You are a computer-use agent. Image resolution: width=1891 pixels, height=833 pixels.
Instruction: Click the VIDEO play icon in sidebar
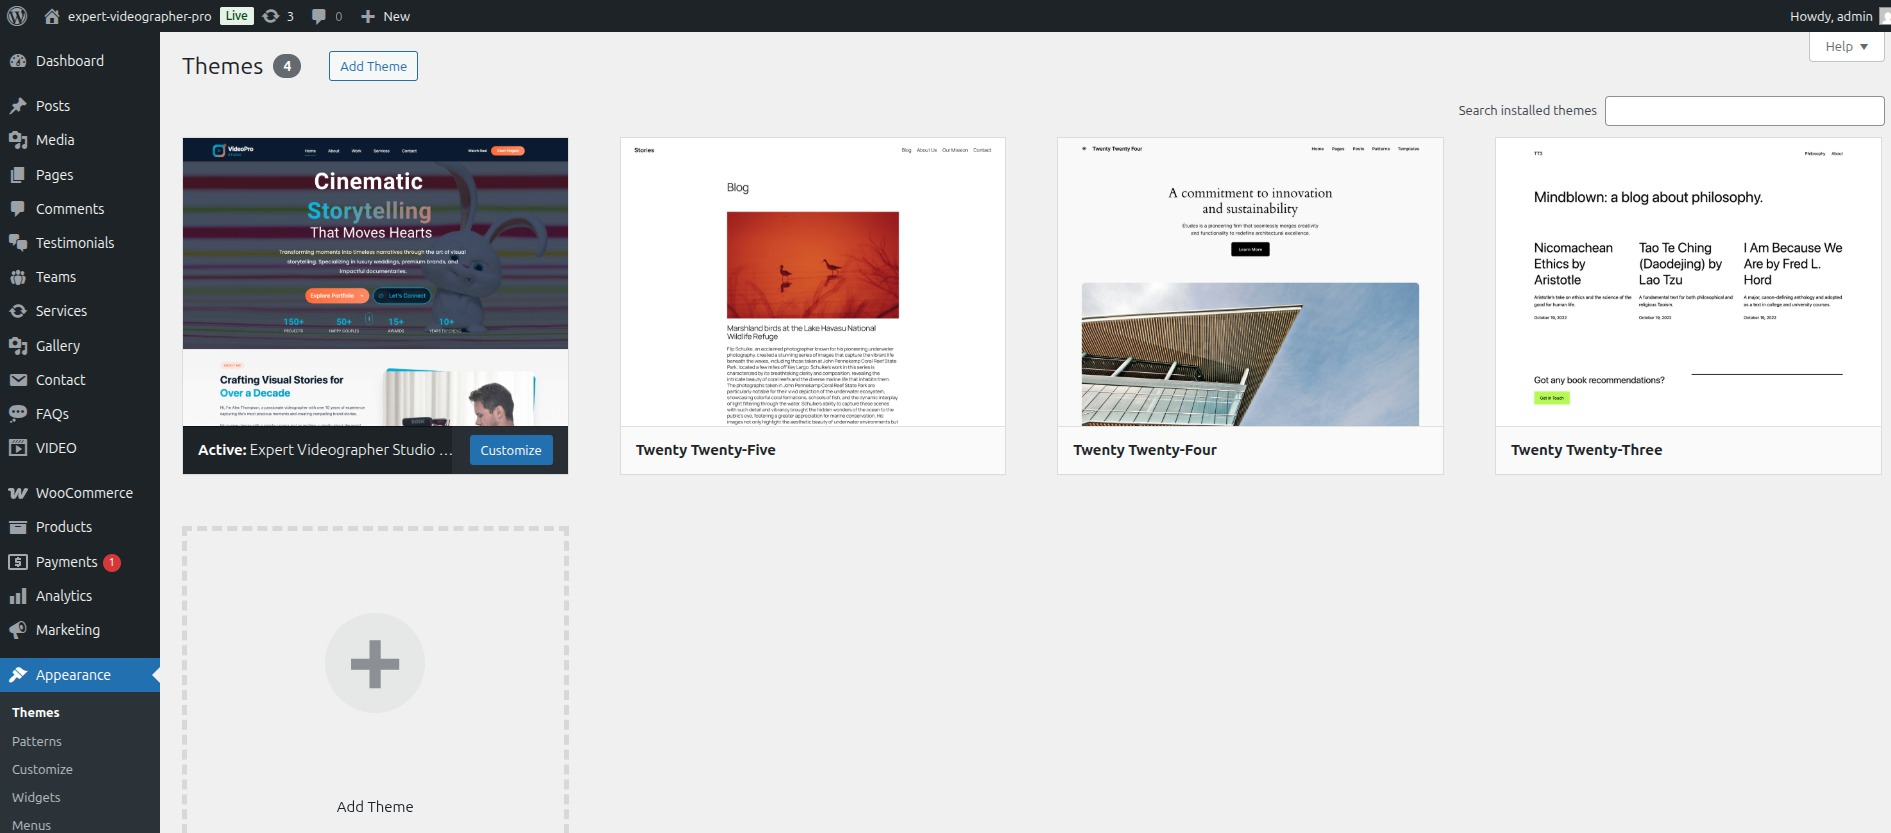click(18, 448)
